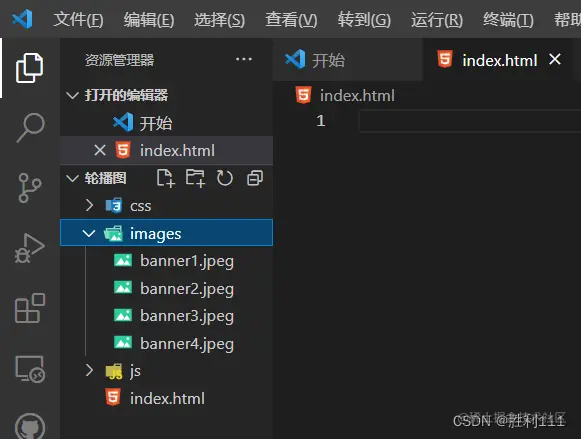Switch to the 开始 editor tab

[x=348, y=60]
